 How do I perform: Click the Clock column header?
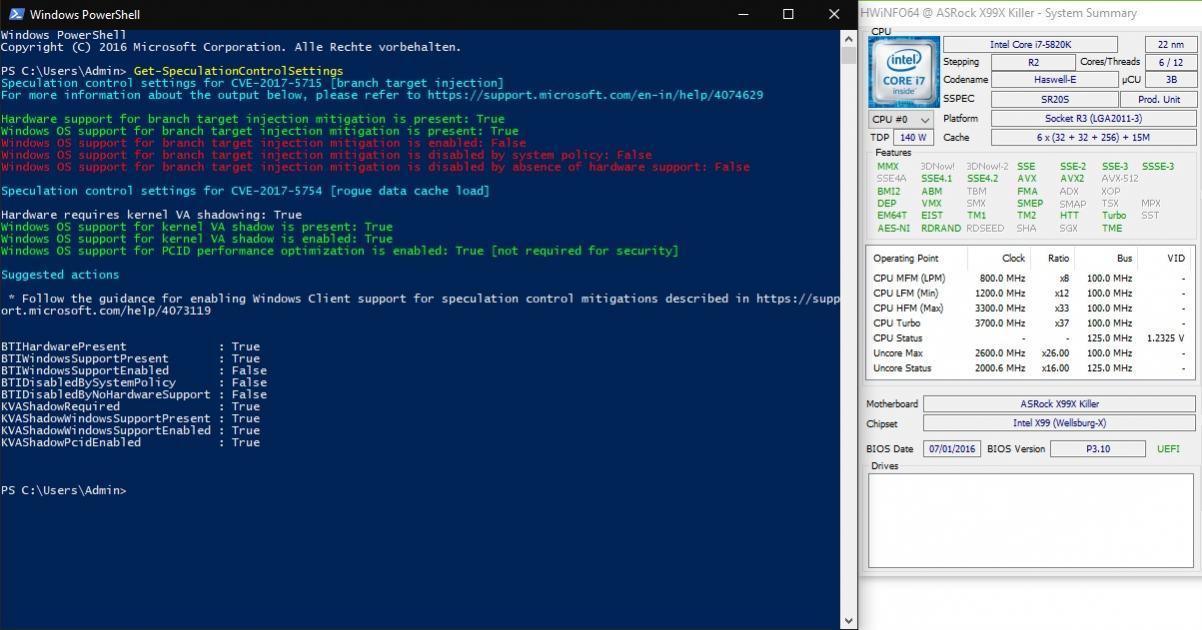[x=1013, y=258]
